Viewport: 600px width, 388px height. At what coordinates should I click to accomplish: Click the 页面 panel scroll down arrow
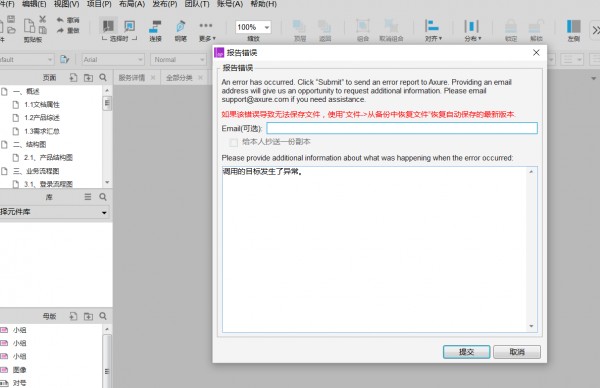click(107, 183)
